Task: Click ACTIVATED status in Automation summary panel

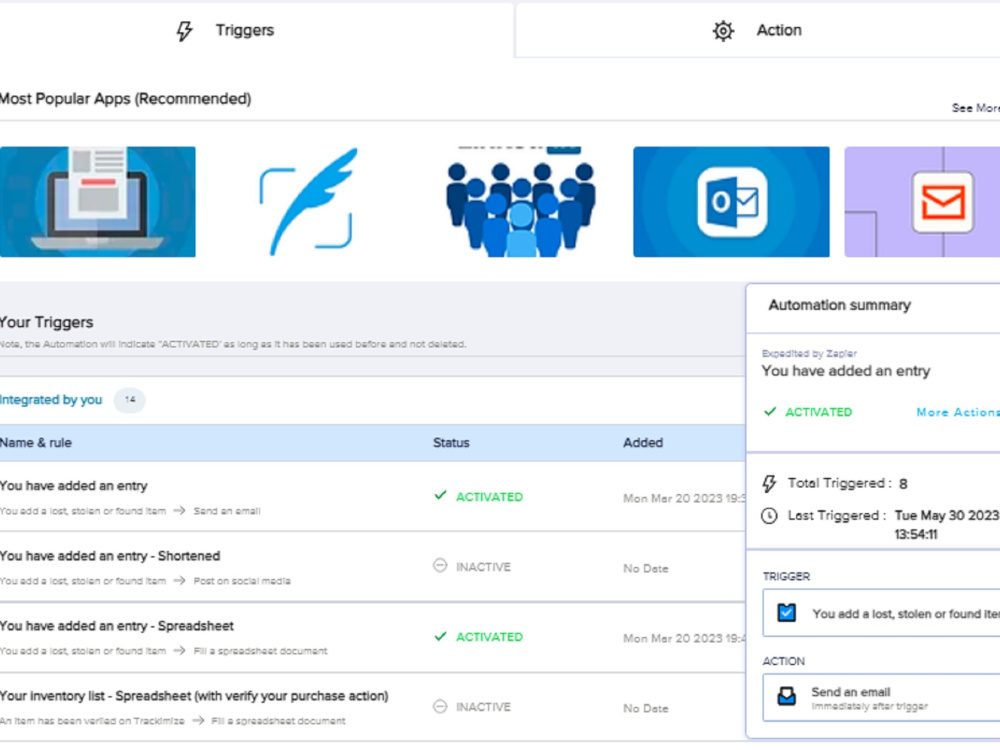Action: [818, 412]
